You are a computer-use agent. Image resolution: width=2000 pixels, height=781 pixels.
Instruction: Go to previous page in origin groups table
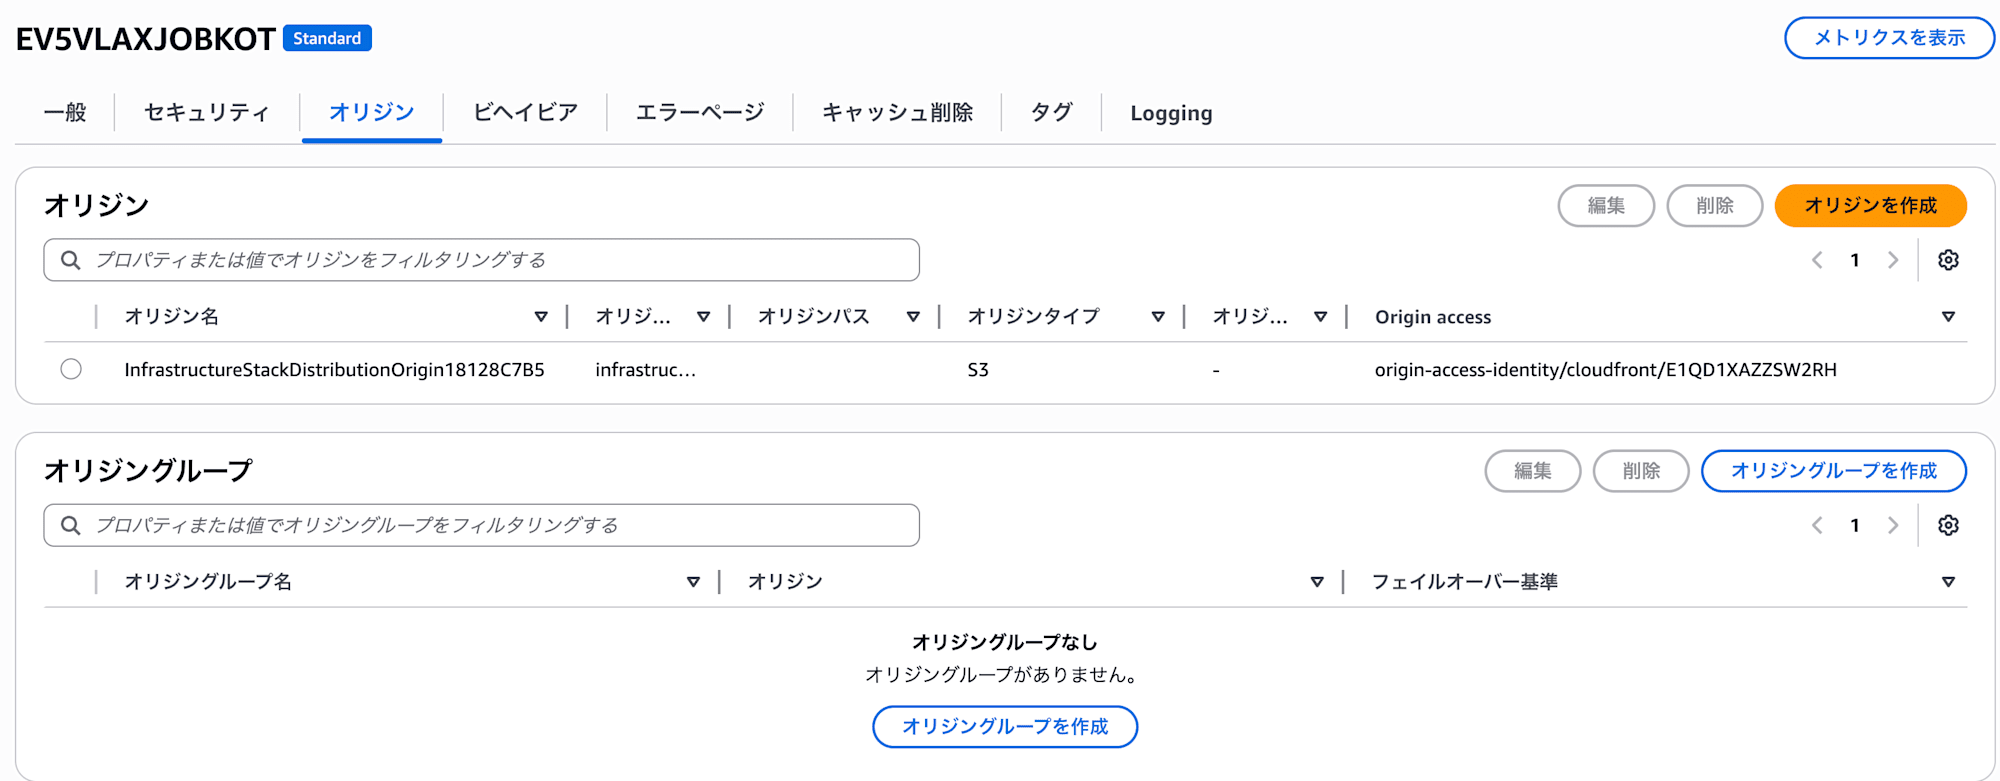coord(1817,525)
